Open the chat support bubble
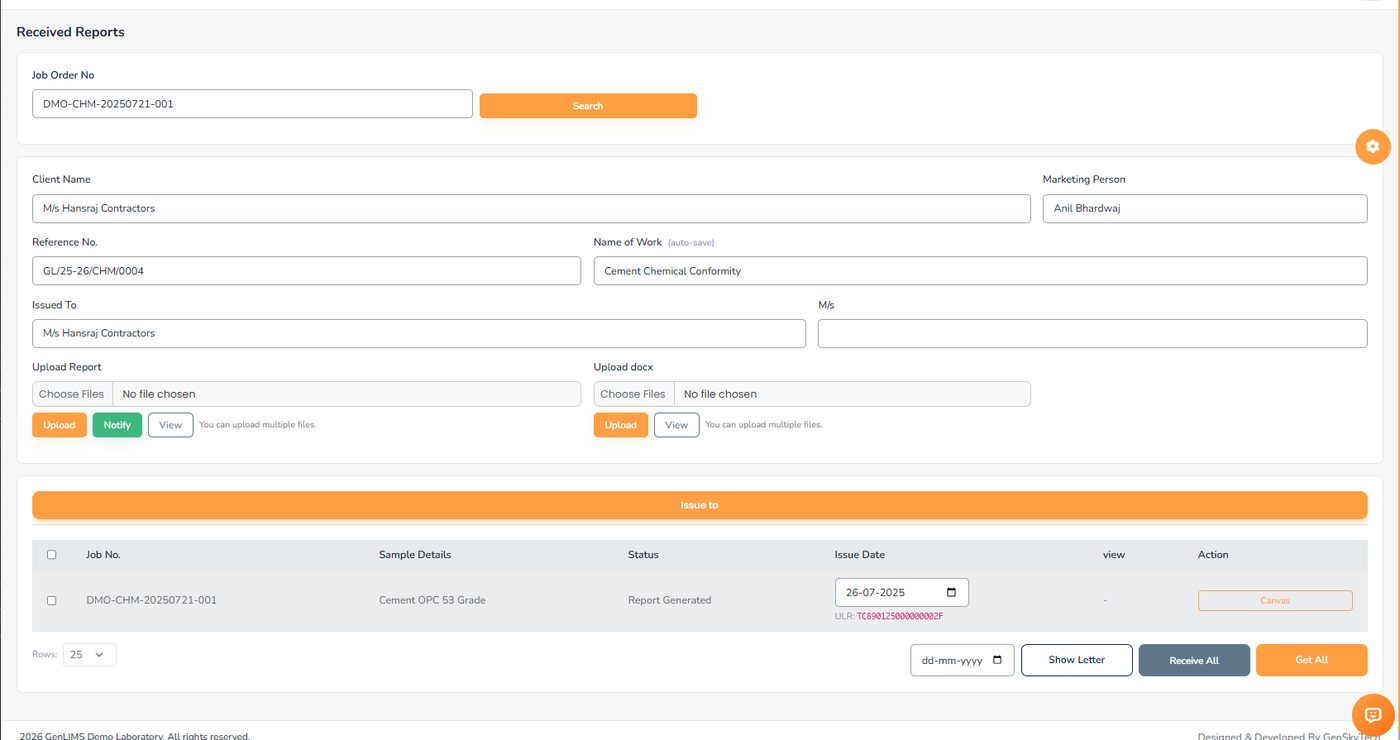Screen dimensions: 1400x740 [1372, 714]
